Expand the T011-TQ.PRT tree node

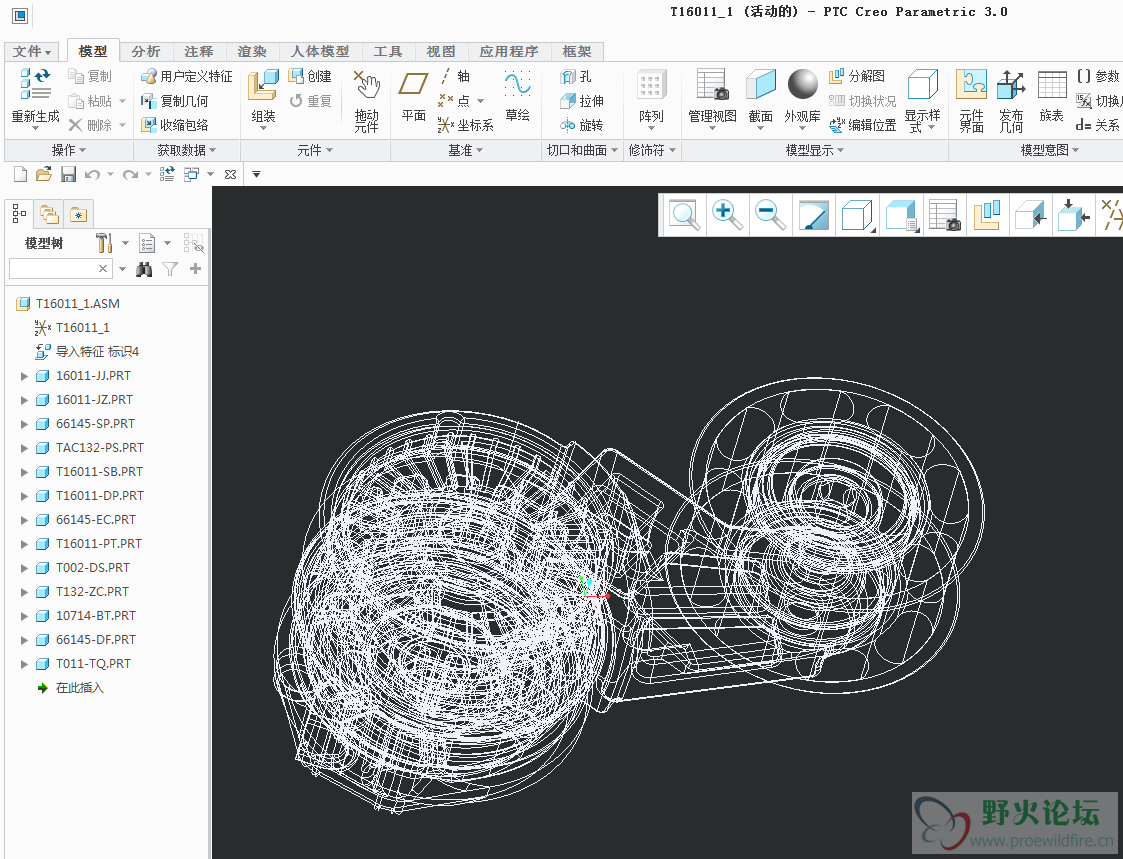24,664
